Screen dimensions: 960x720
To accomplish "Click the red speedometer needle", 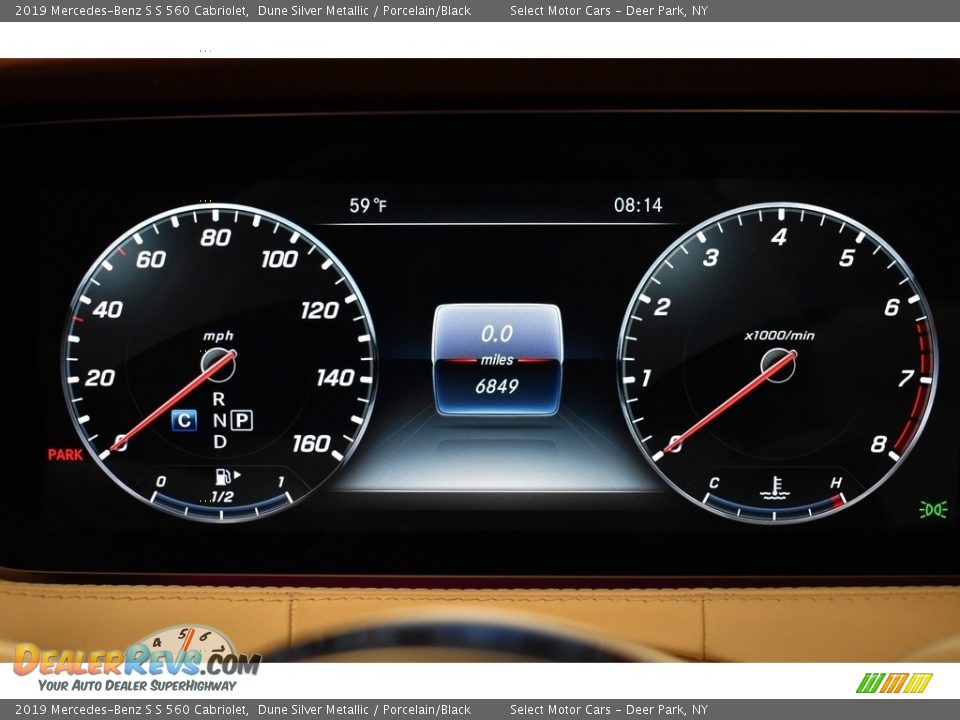I will [x=174, y=402].
